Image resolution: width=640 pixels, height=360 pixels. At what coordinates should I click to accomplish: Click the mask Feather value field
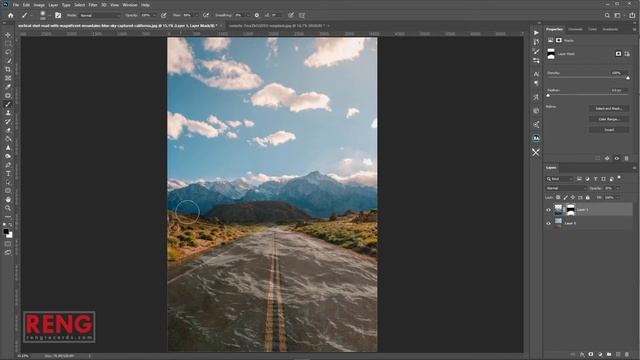[x=618, y=90]
